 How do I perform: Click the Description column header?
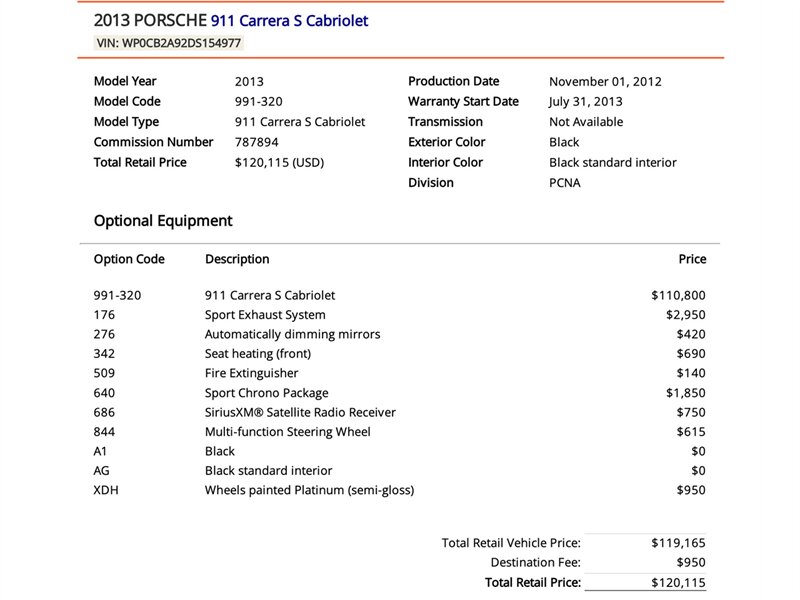tap(237, 259)
